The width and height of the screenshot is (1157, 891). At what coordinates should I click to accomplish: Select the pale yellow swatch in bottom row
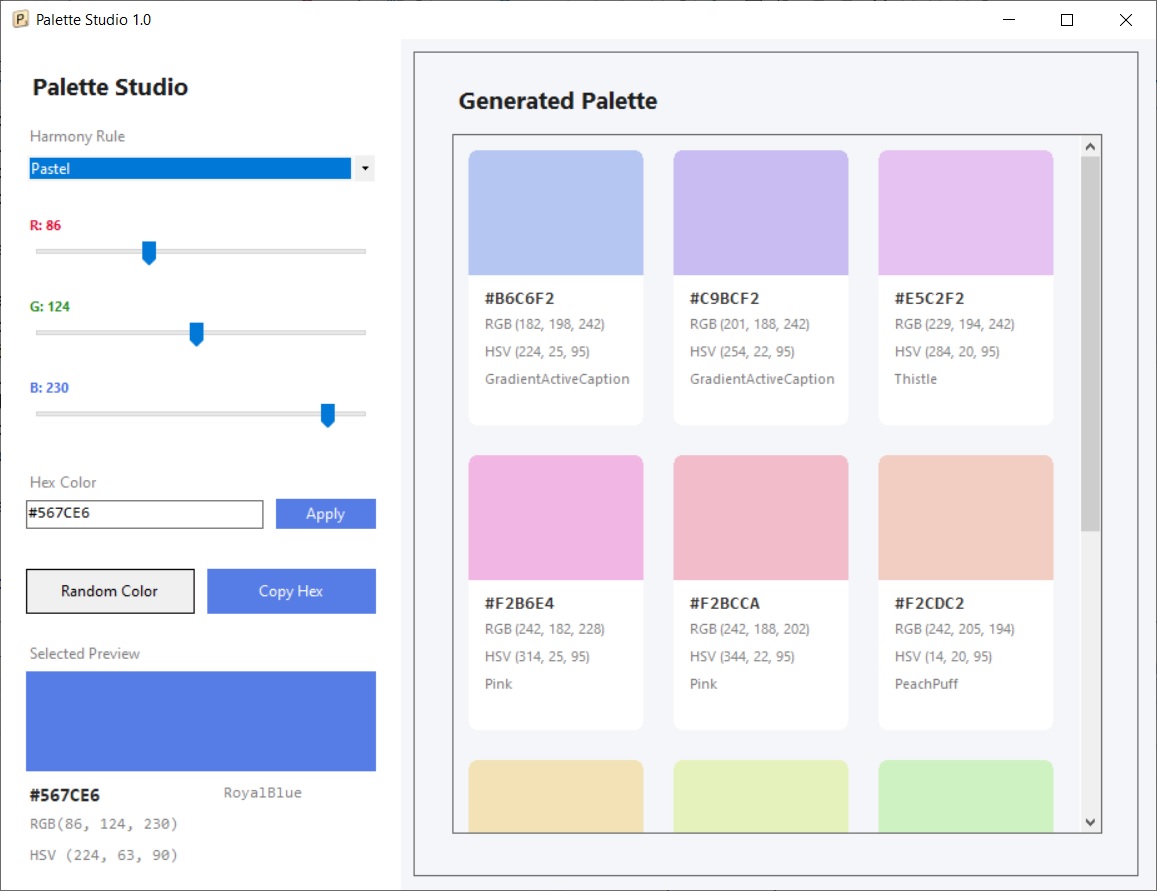point(556,796)
